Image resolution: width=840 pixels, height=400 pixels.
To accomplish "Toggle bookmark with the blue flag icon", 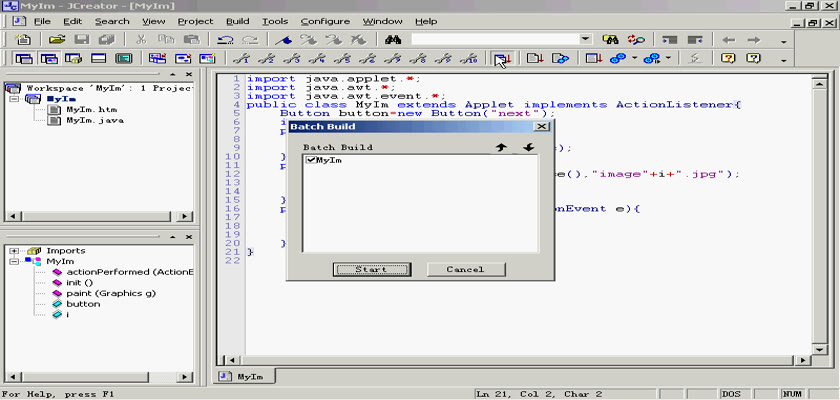I will point(283,40).
